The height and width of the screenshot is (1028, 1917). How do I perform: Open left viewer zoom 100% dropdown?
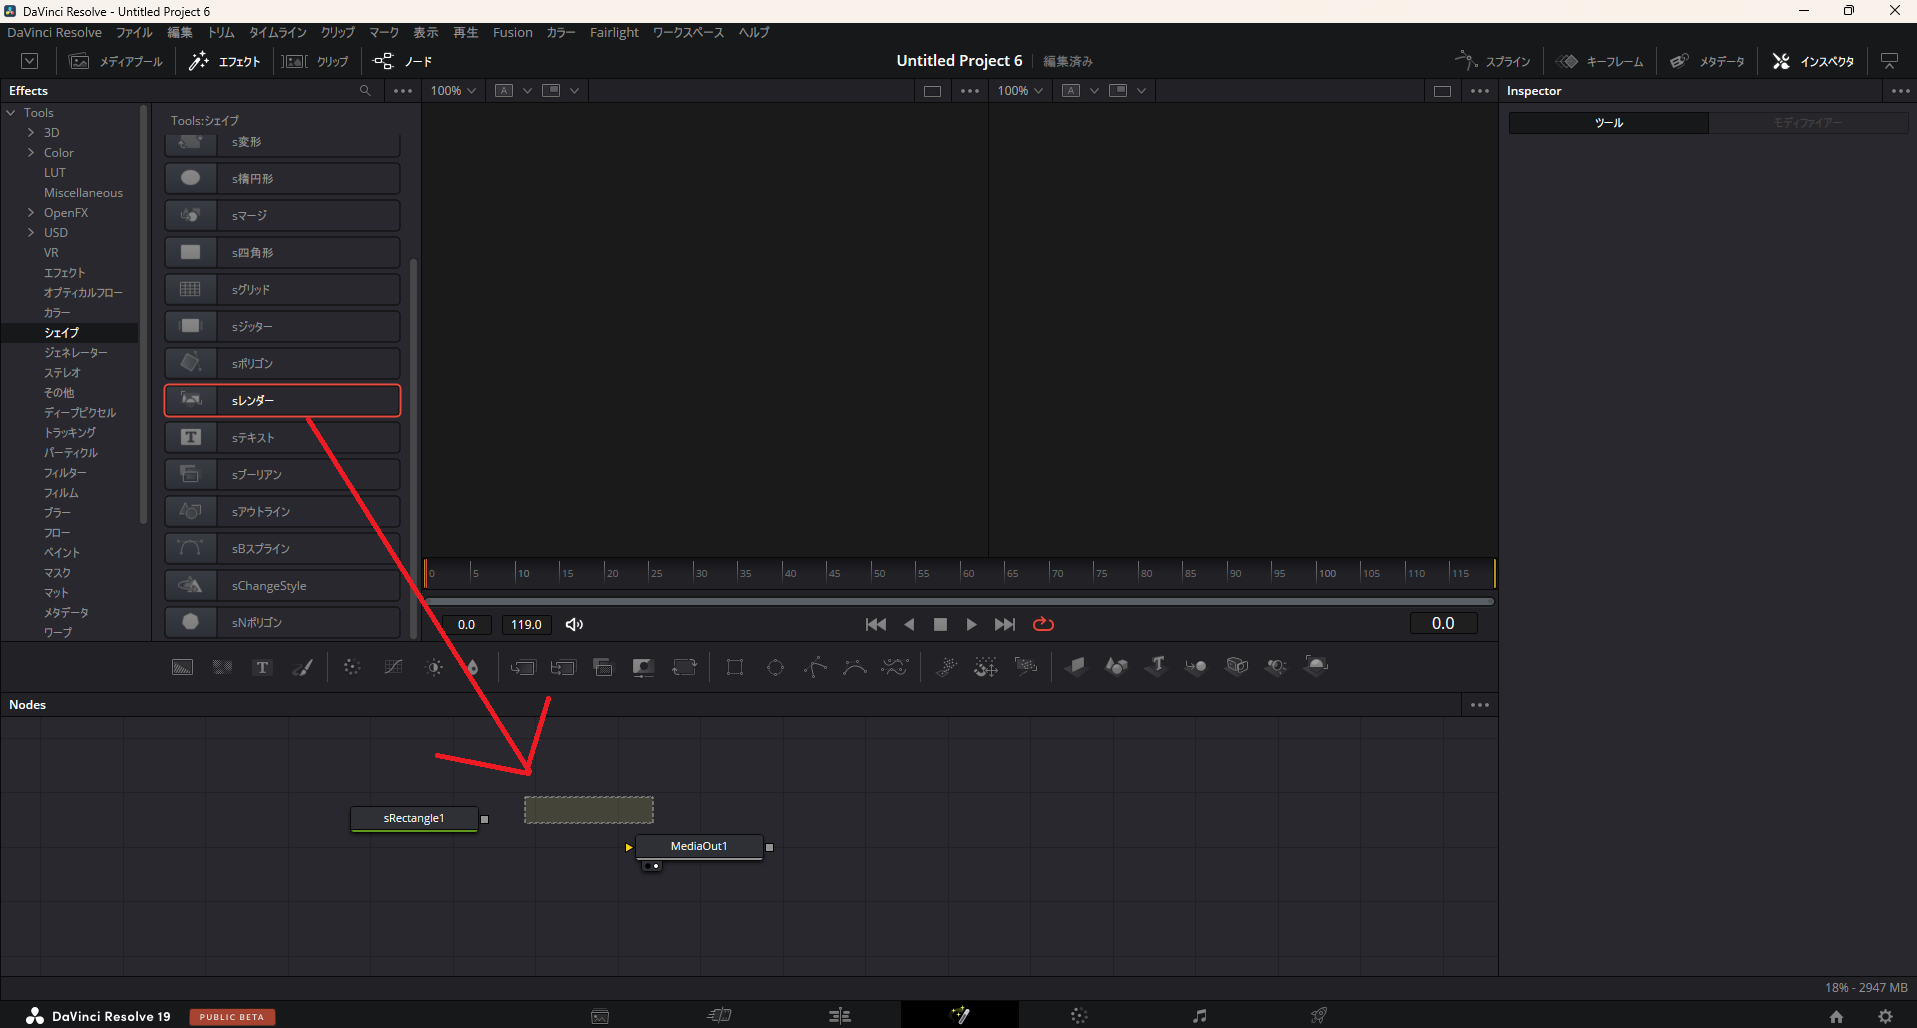coord(453,91)
